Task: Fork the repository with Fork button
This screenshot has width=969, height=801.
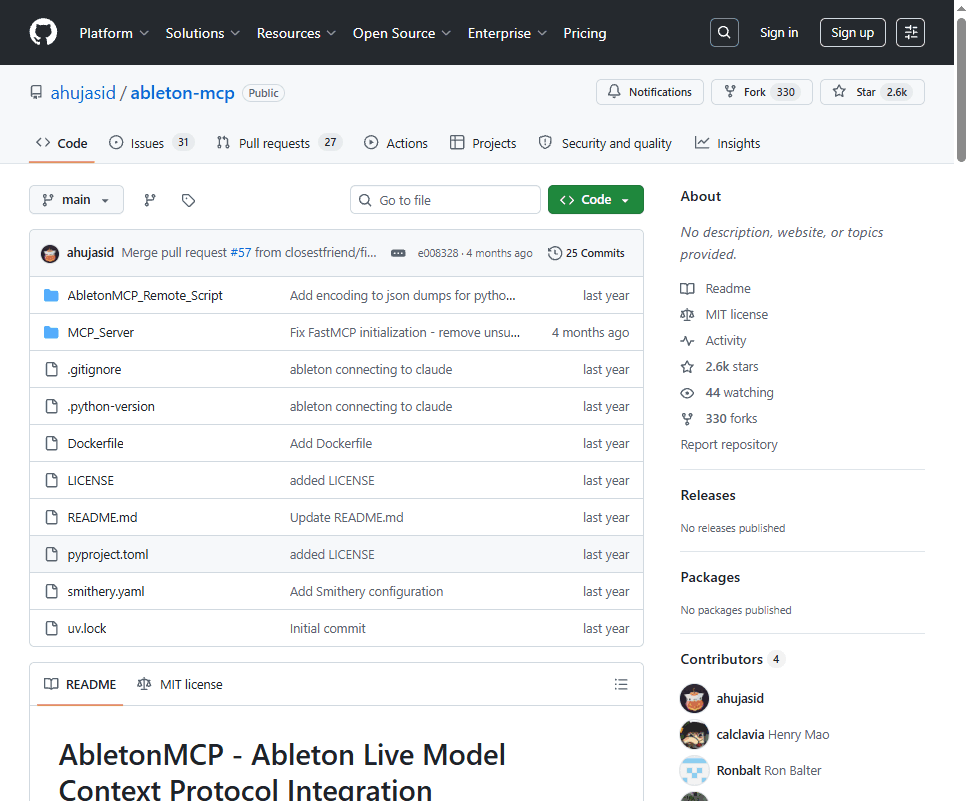Action: coord(761,92)
